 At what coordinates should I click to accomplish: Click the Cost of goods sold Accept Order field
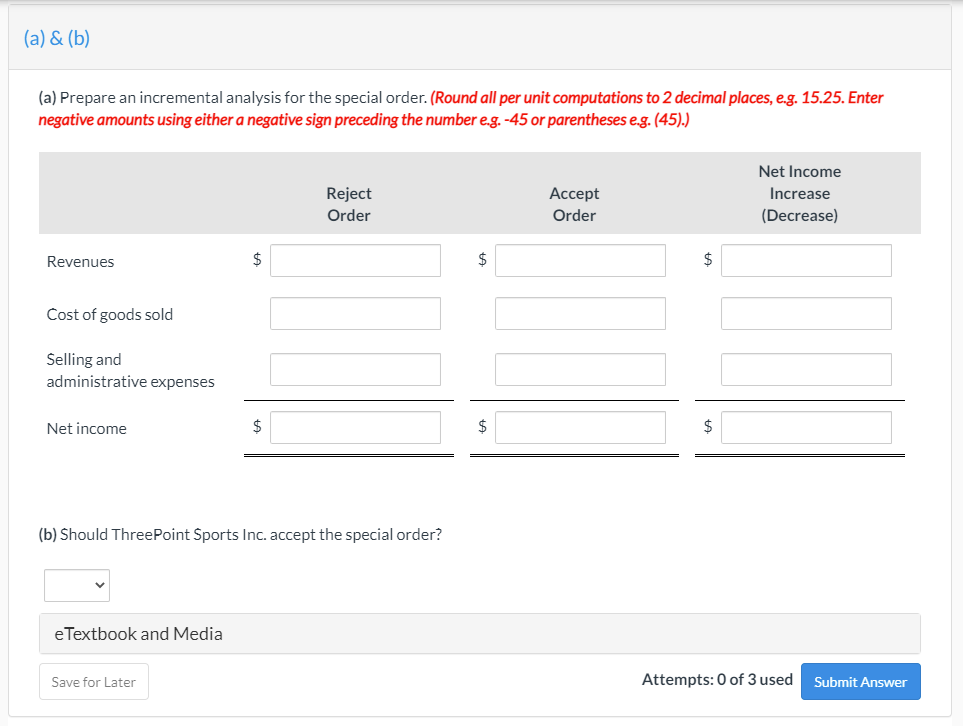[x=580, y=313]
